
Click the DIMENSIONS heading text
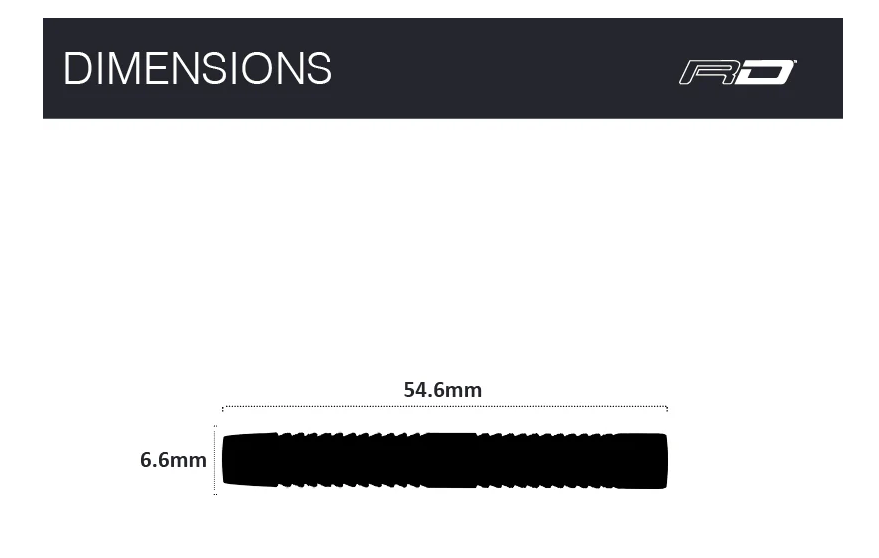[x=197, y=69]
